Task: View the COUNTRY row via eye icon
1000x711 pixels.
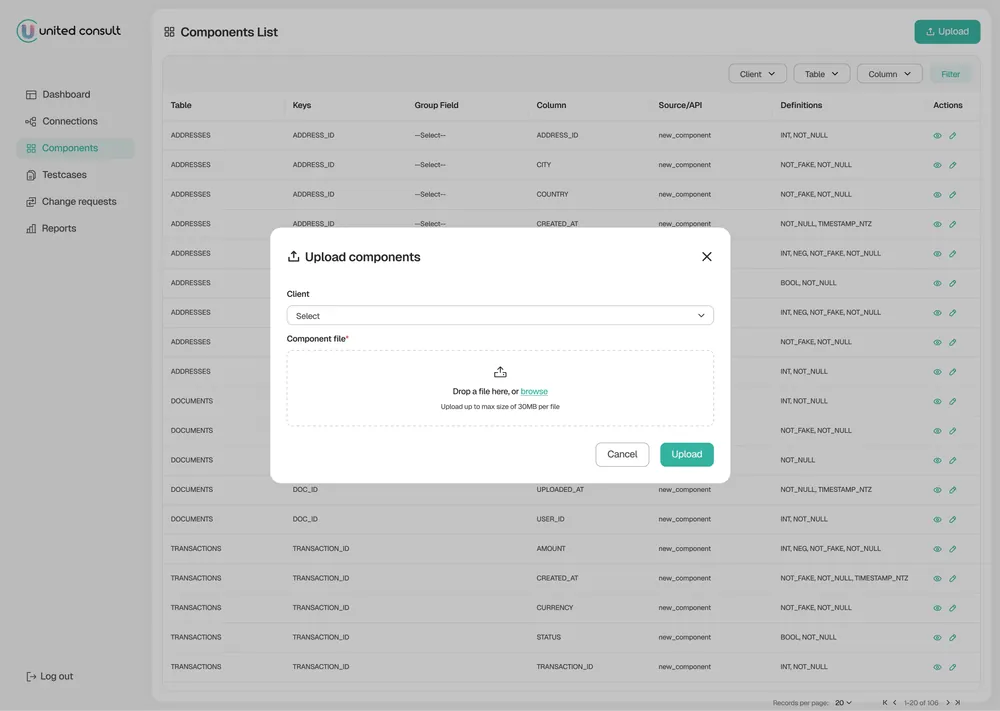Action: coord(937,194)
